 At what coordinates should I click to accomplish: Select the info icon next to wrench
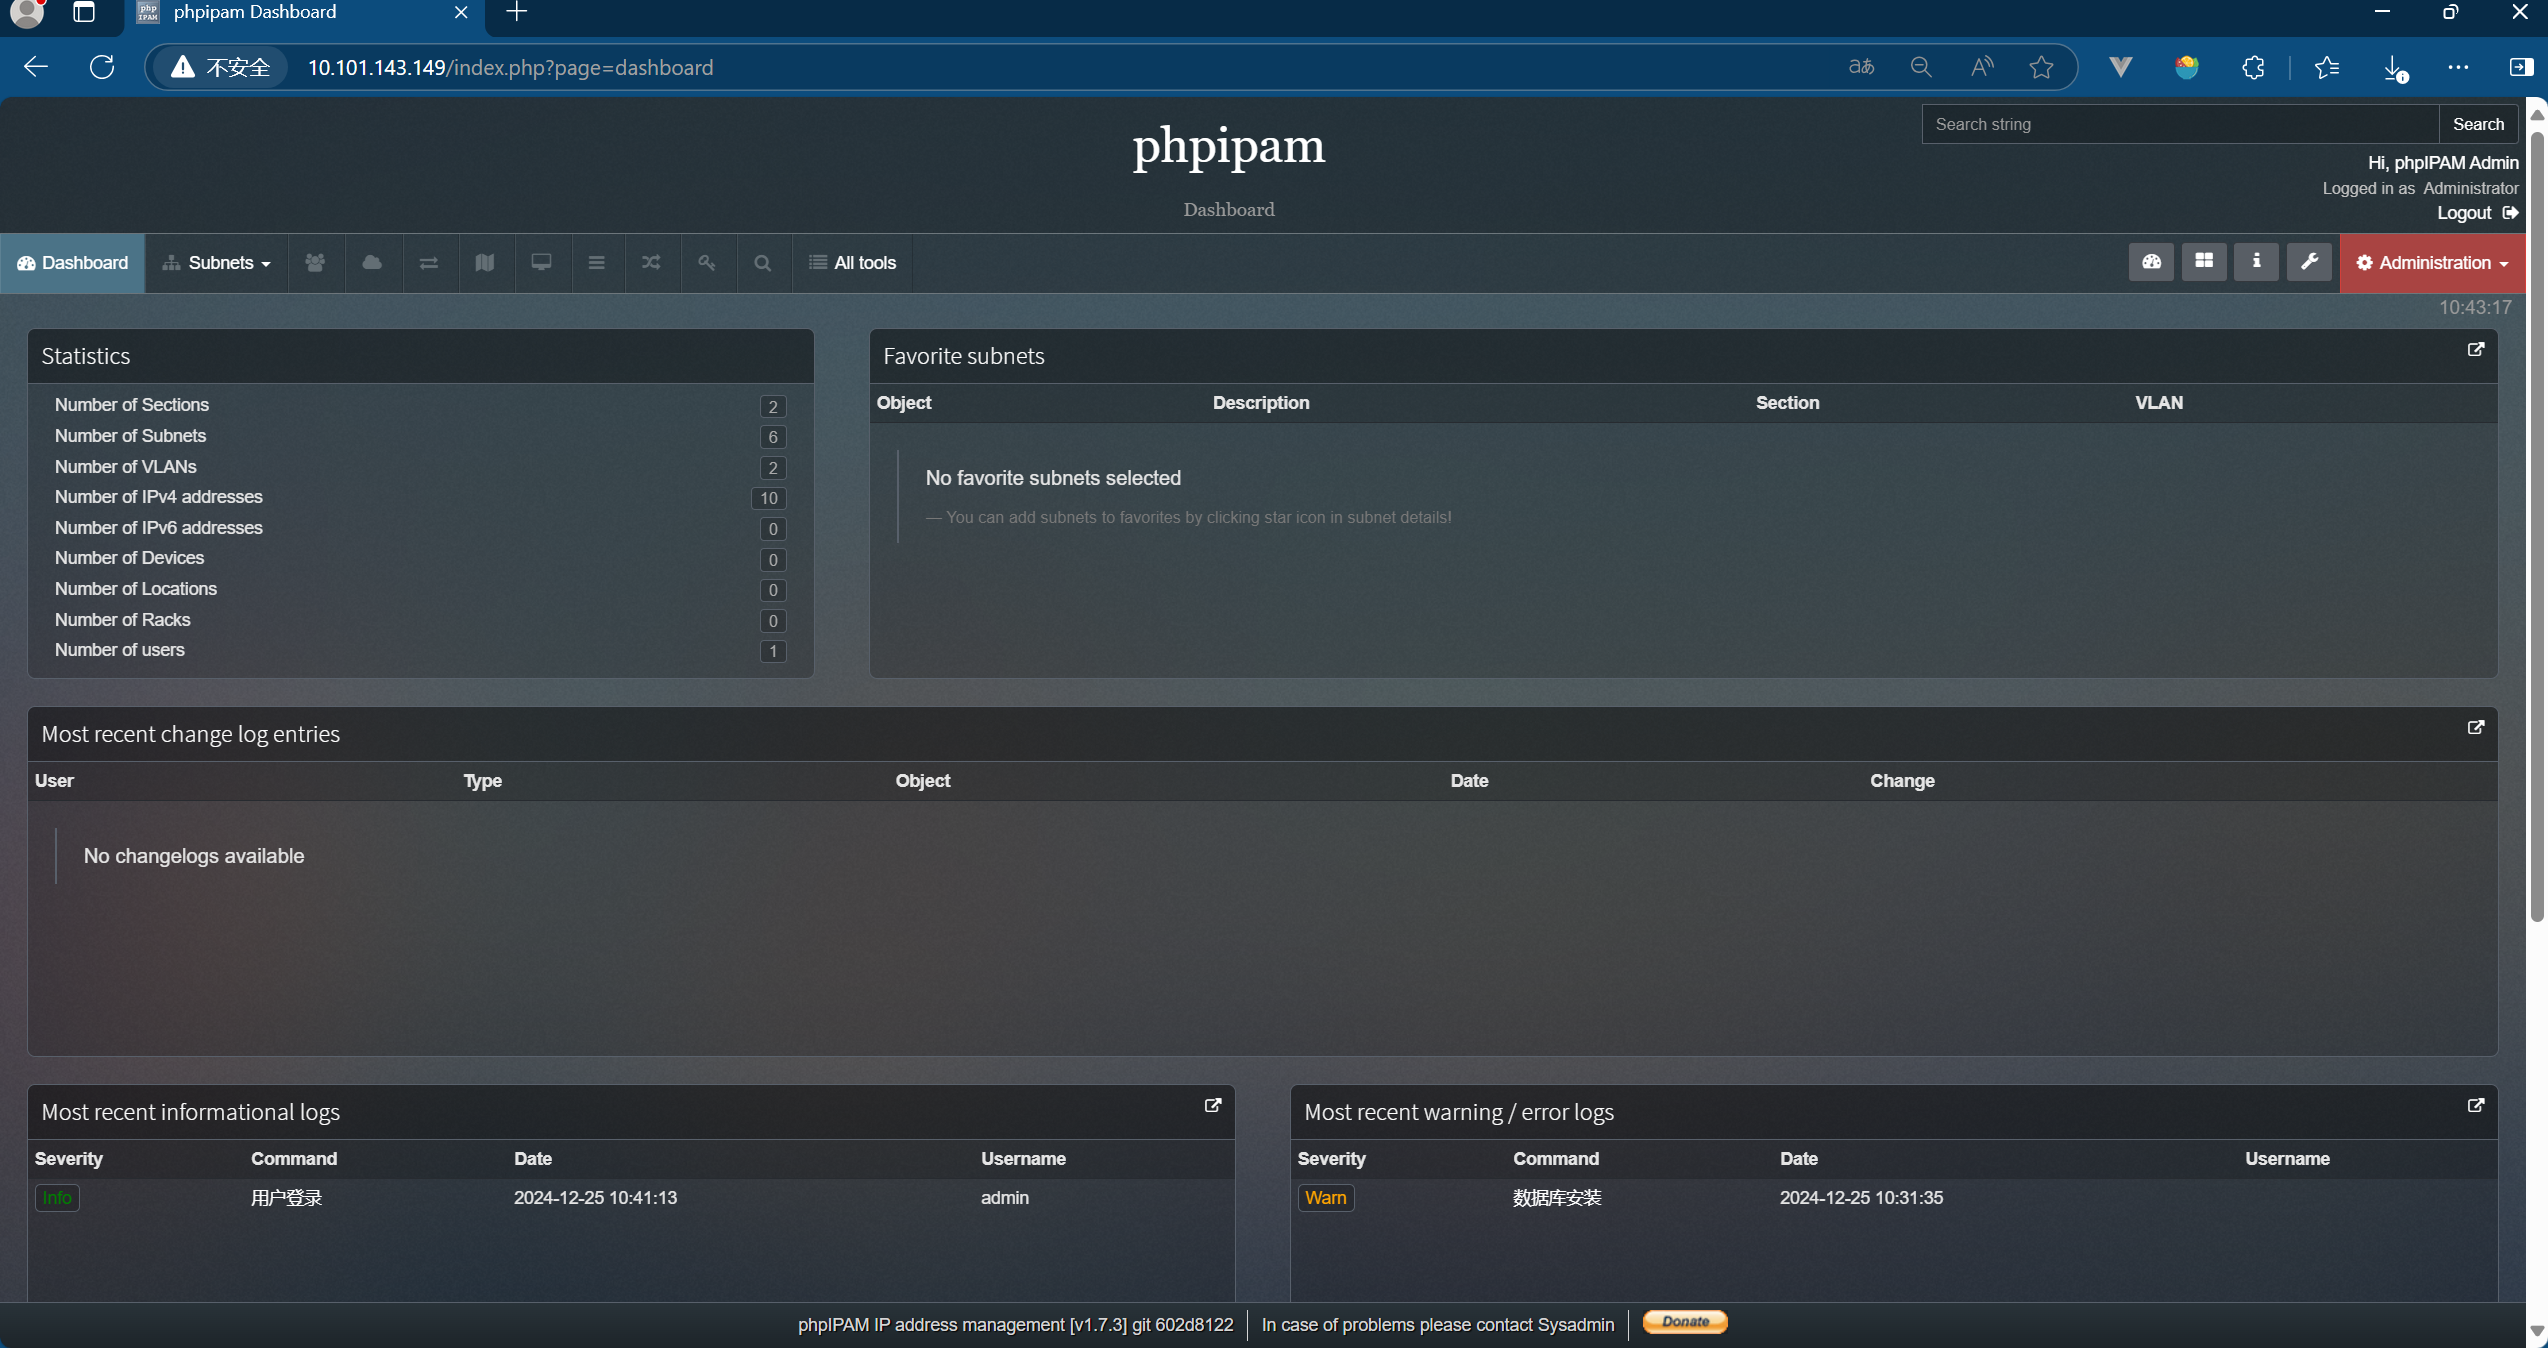(x=2257, y=262)
